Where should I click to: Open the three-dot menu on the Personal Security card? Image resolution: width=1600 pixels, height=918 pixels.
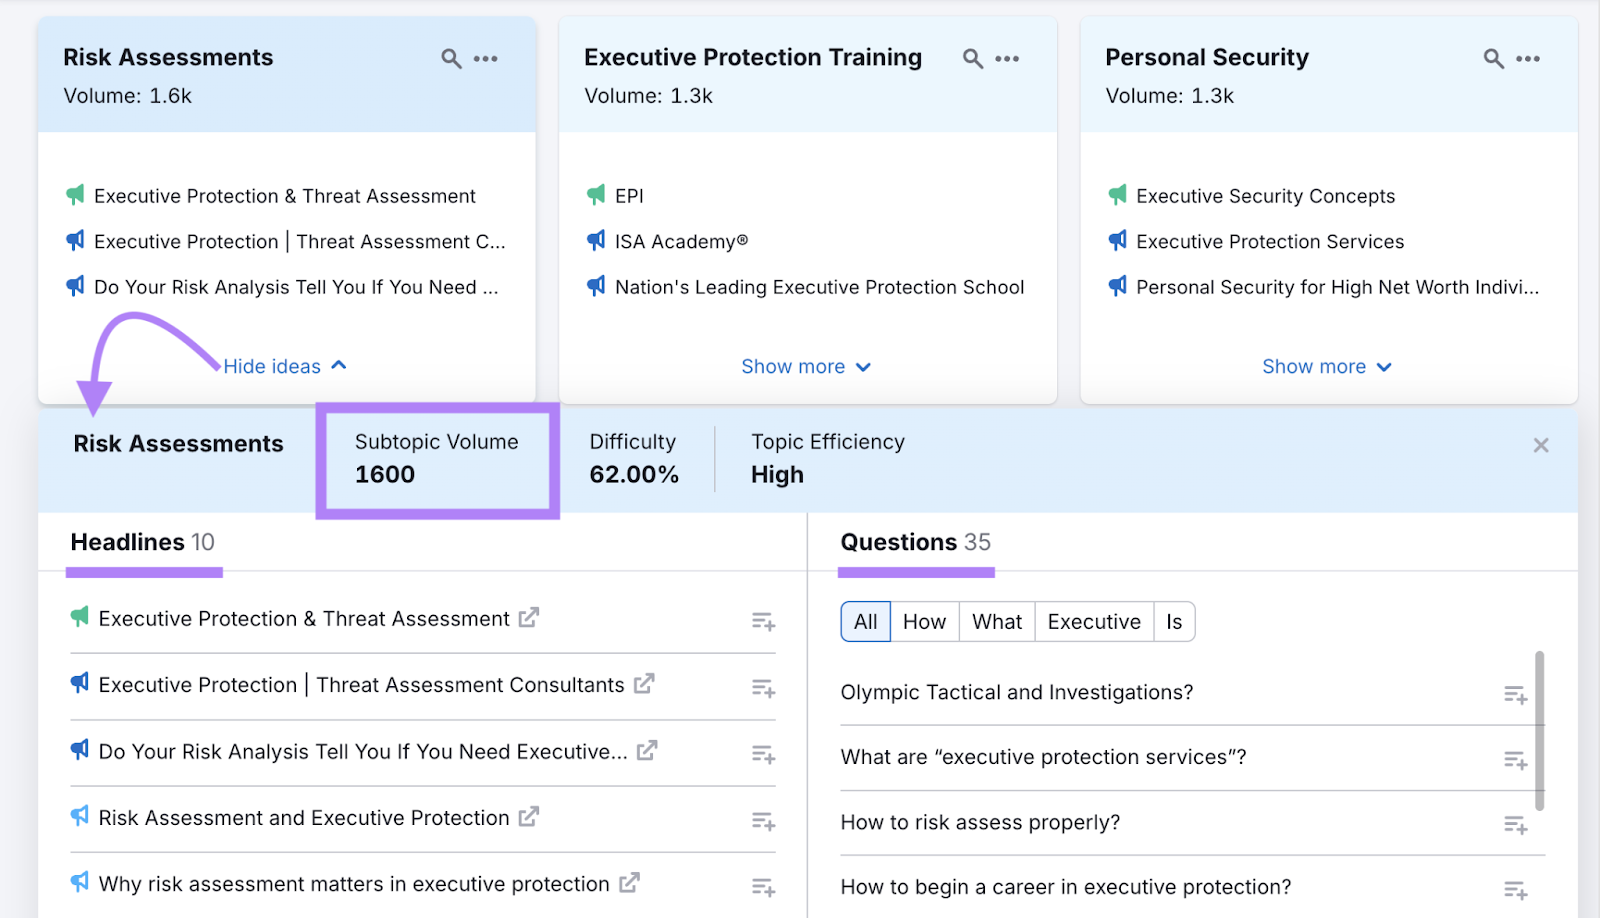[x=1527, y=59]
